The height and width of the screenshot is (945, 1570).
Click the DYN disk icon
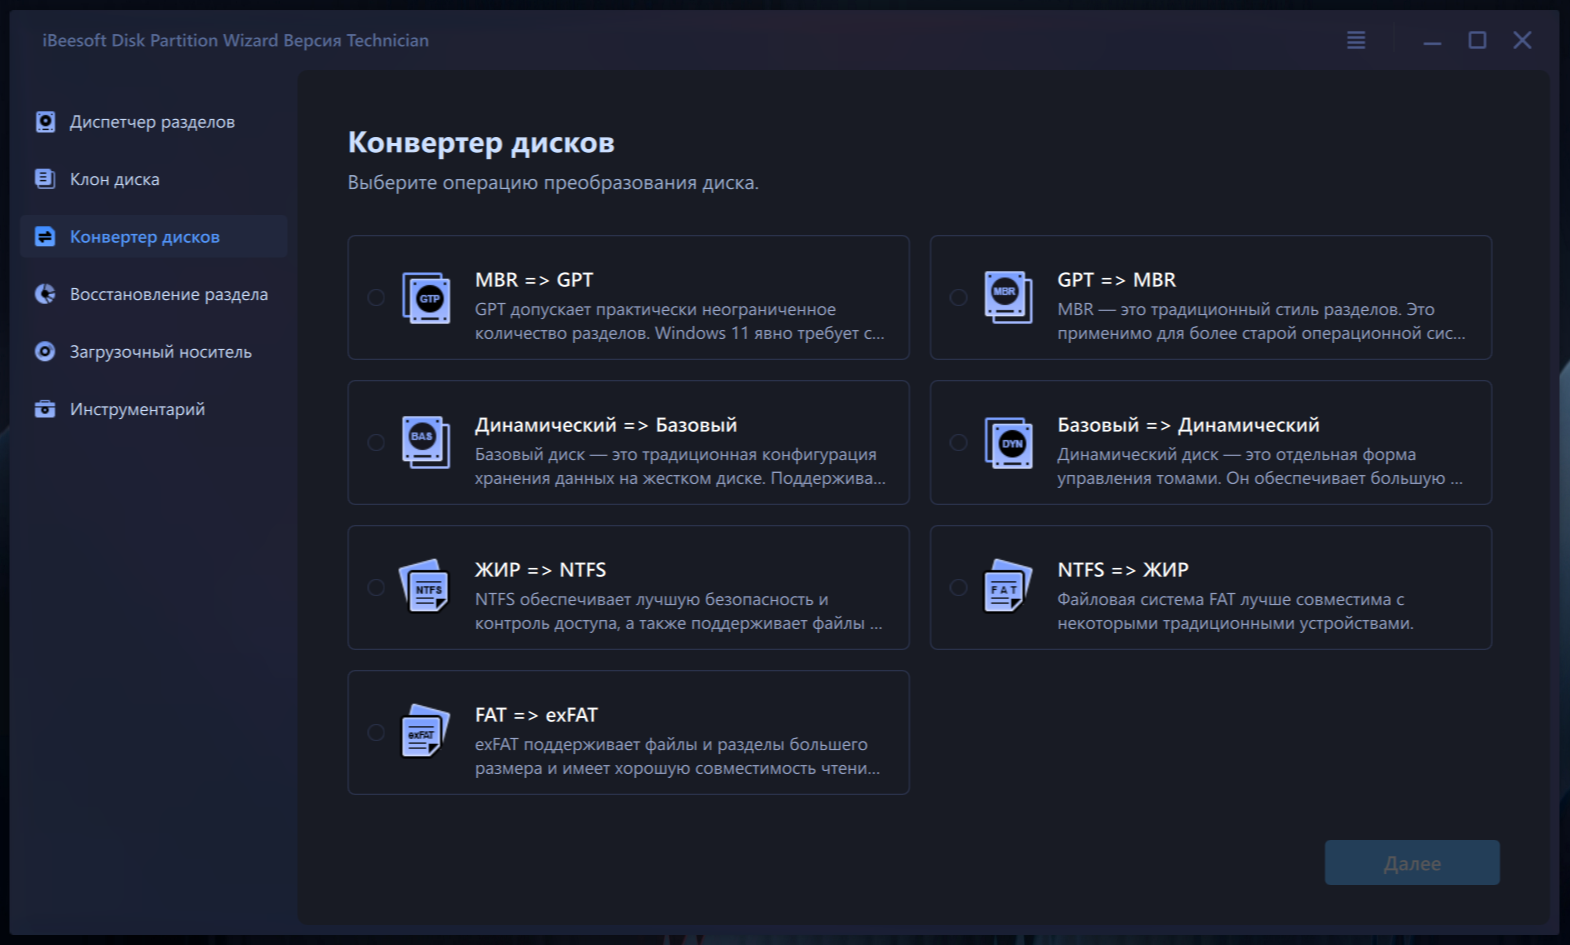click(1008, 443)
